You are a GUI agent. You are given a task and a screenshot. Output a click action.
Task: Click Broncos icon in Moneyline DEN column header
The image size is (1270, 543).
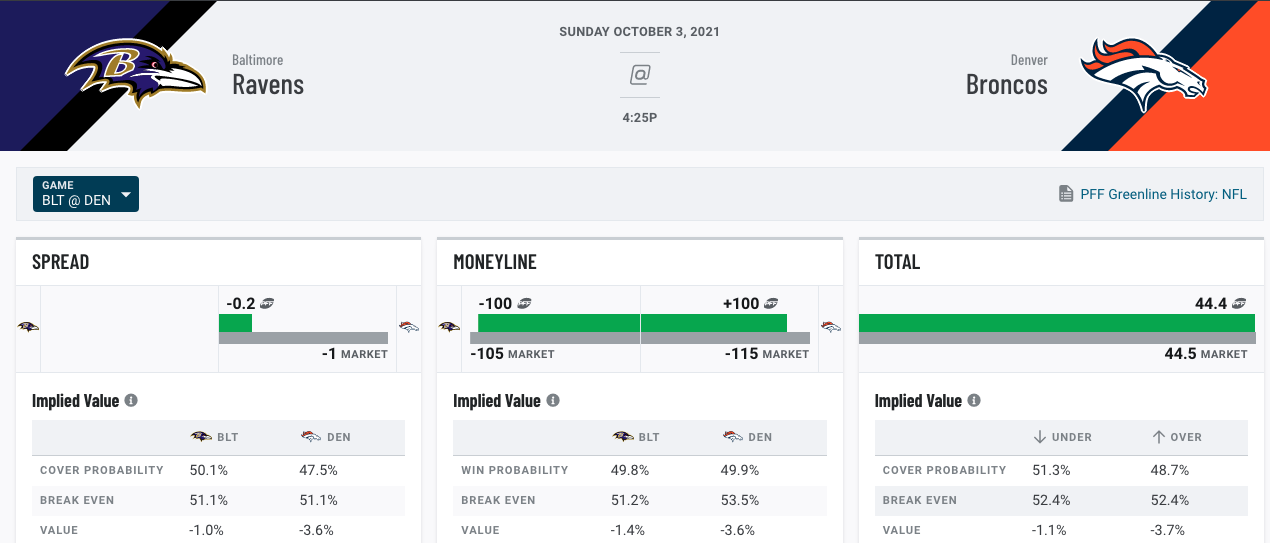click(x=732, y=437)
